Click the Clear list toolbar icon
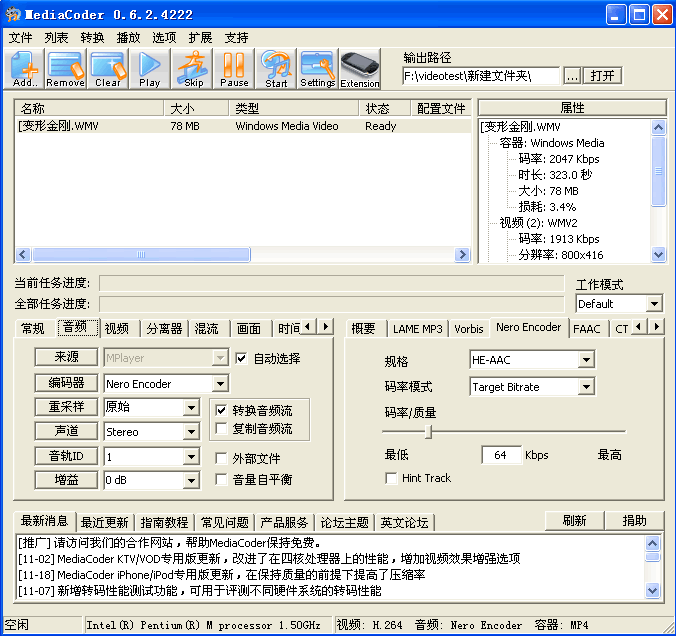Screen dimensions: 676x636 [108, 69]
